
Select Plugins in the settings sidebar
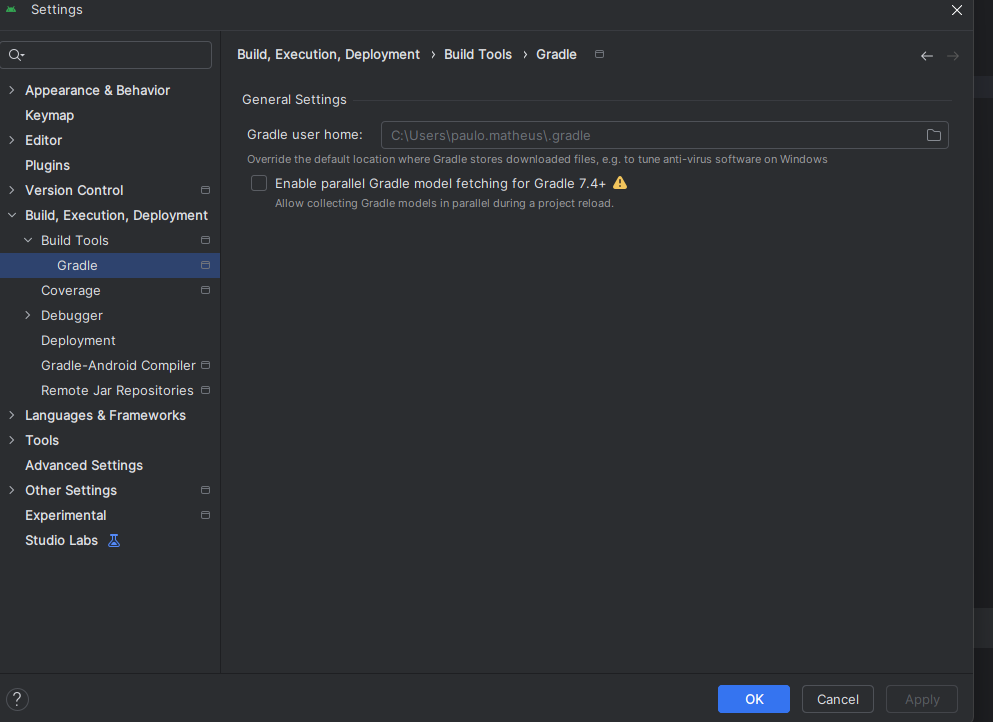[x=47, y=165]
